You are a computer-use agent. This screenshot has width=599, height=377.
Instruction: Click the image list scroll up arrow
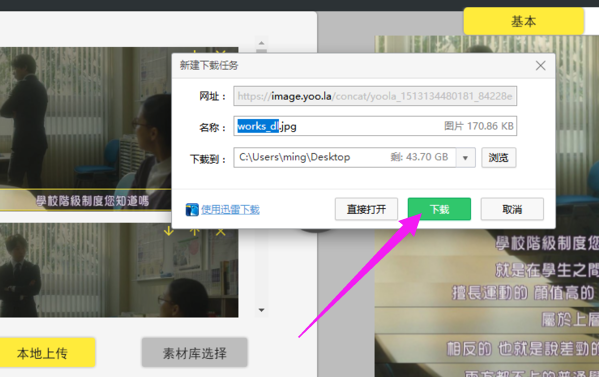[x=261, y=43]
